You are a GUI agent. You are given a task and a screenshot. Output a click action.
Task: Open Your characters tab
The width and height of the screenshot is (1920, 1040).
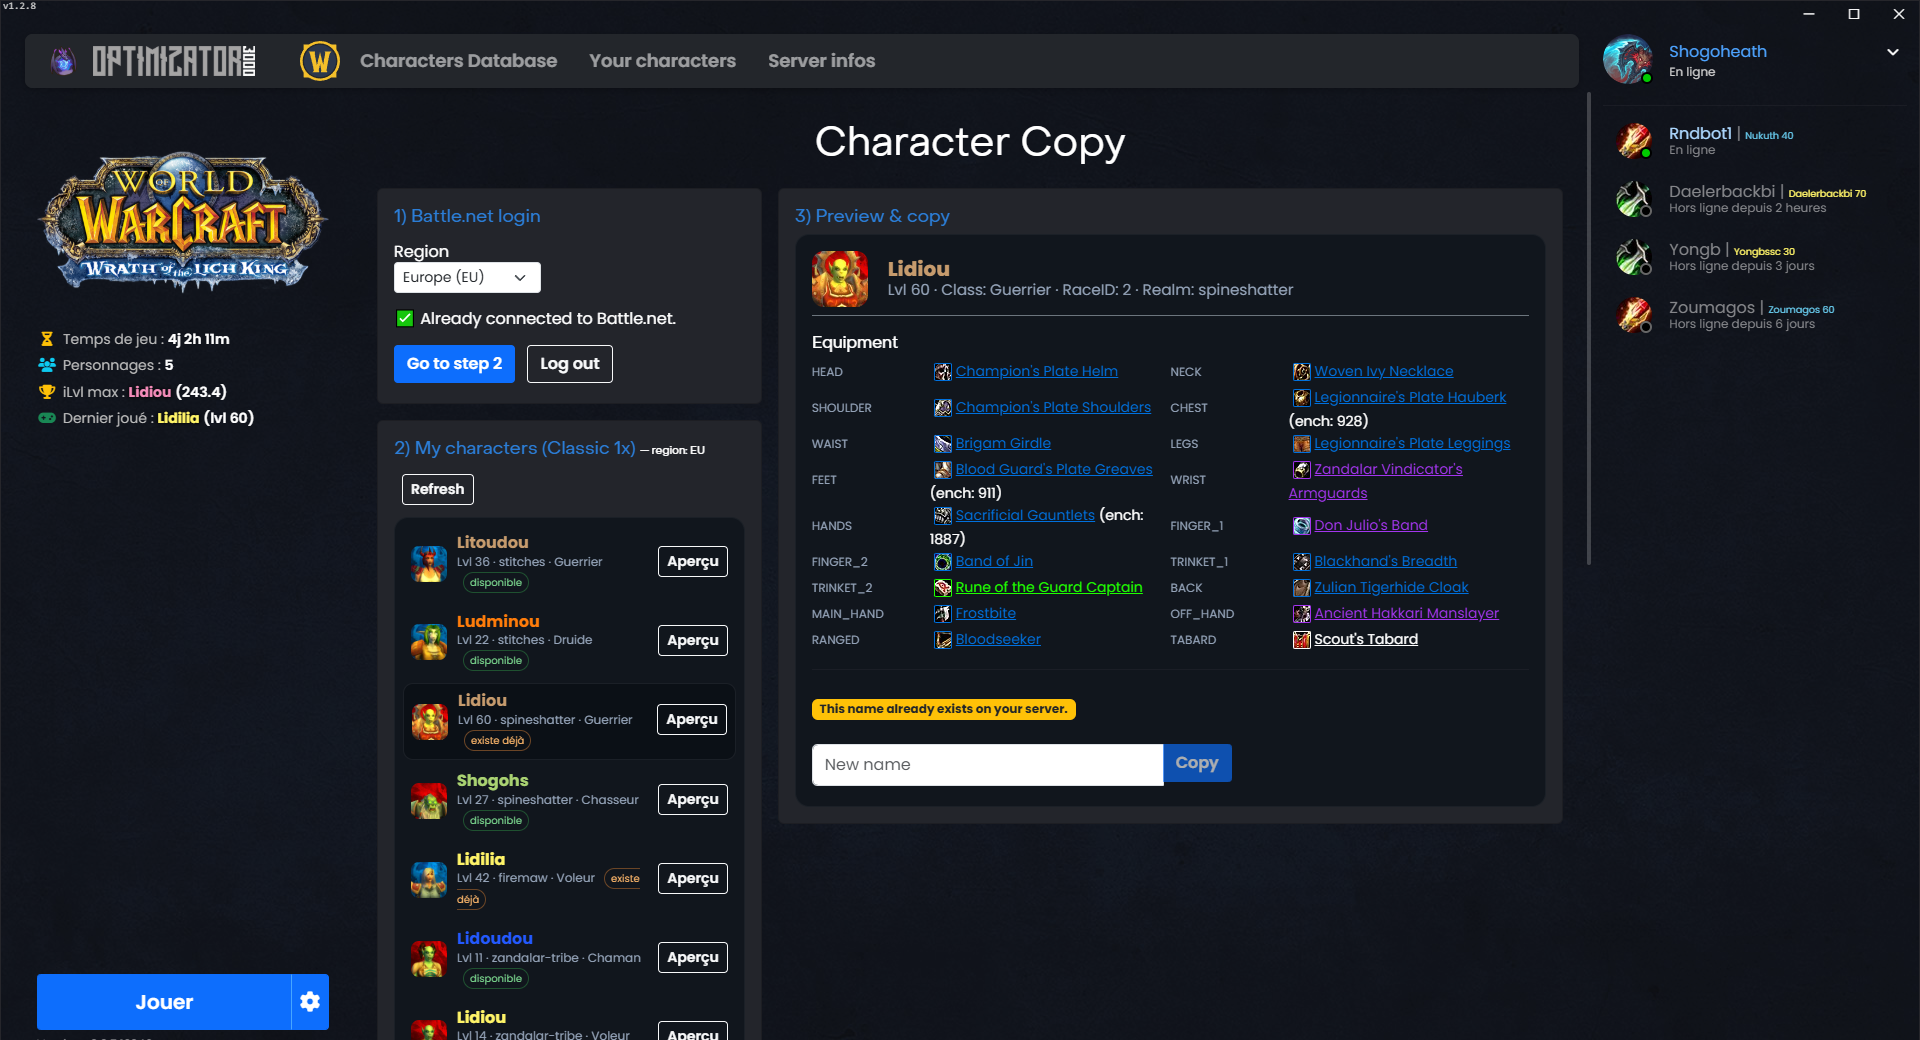(662, 61)
